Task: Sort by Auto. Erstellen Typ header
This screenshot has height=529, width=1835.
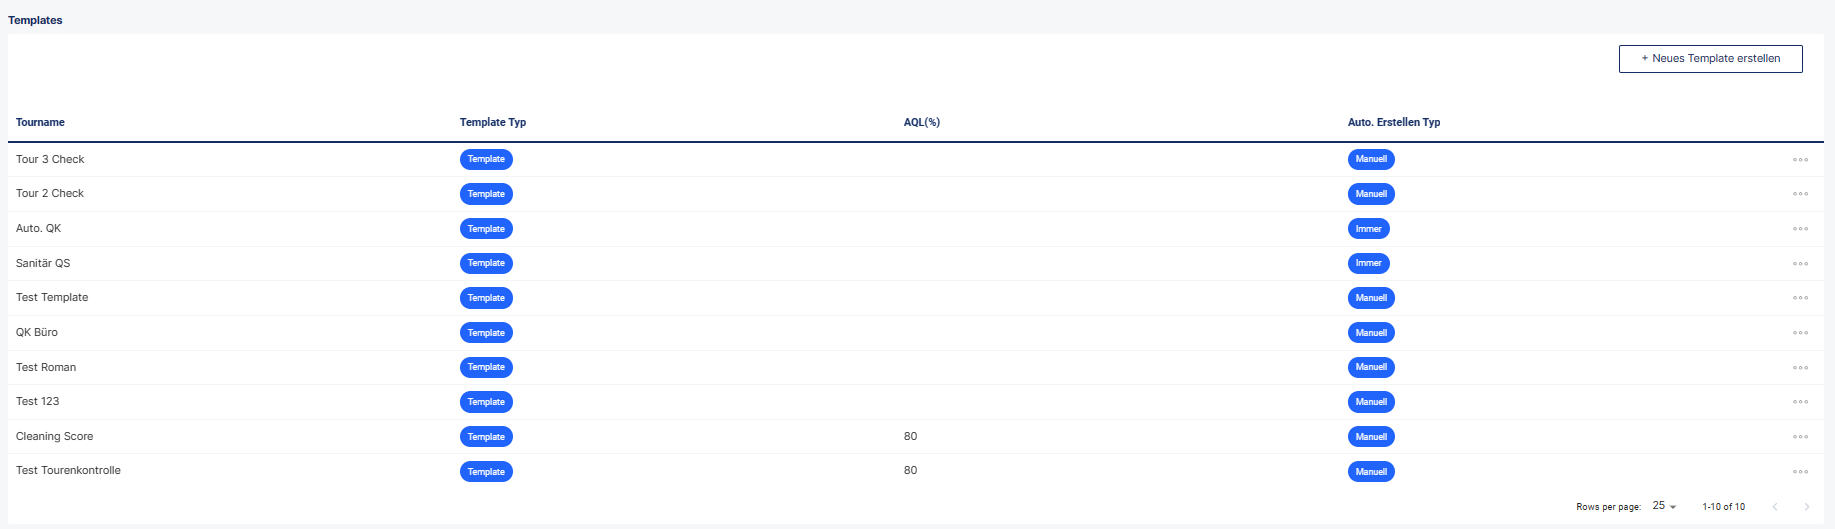Action: (x=1394, y=122)
